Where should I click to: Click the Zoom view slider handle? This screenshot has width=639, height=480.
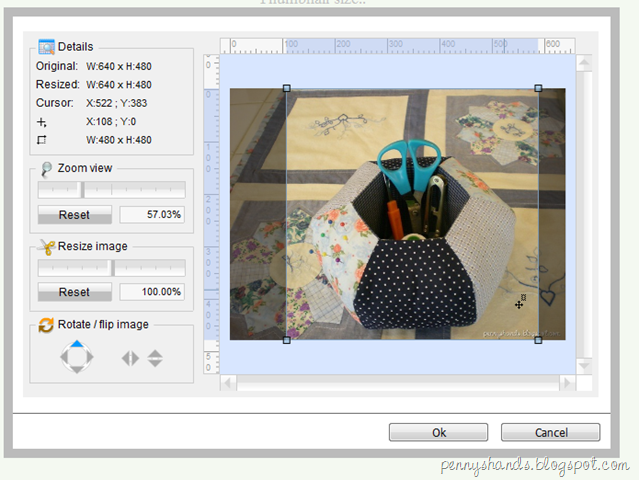[x=82, y=190]
